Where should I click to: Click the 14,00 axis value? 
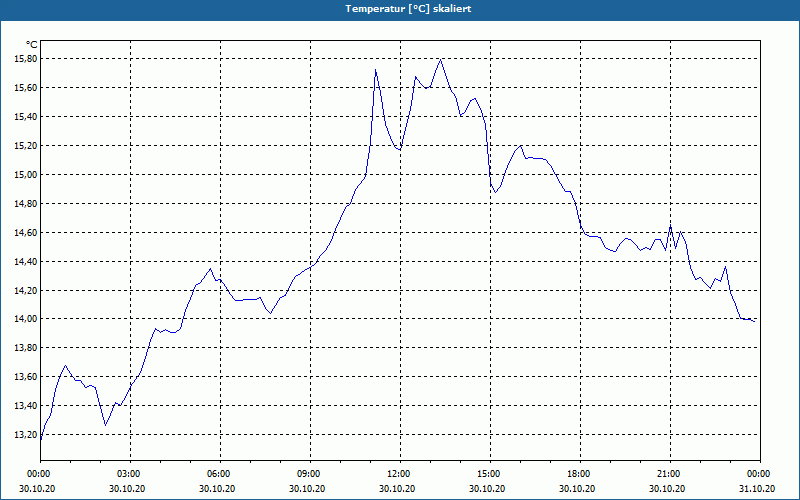click(x=27, y=319)
